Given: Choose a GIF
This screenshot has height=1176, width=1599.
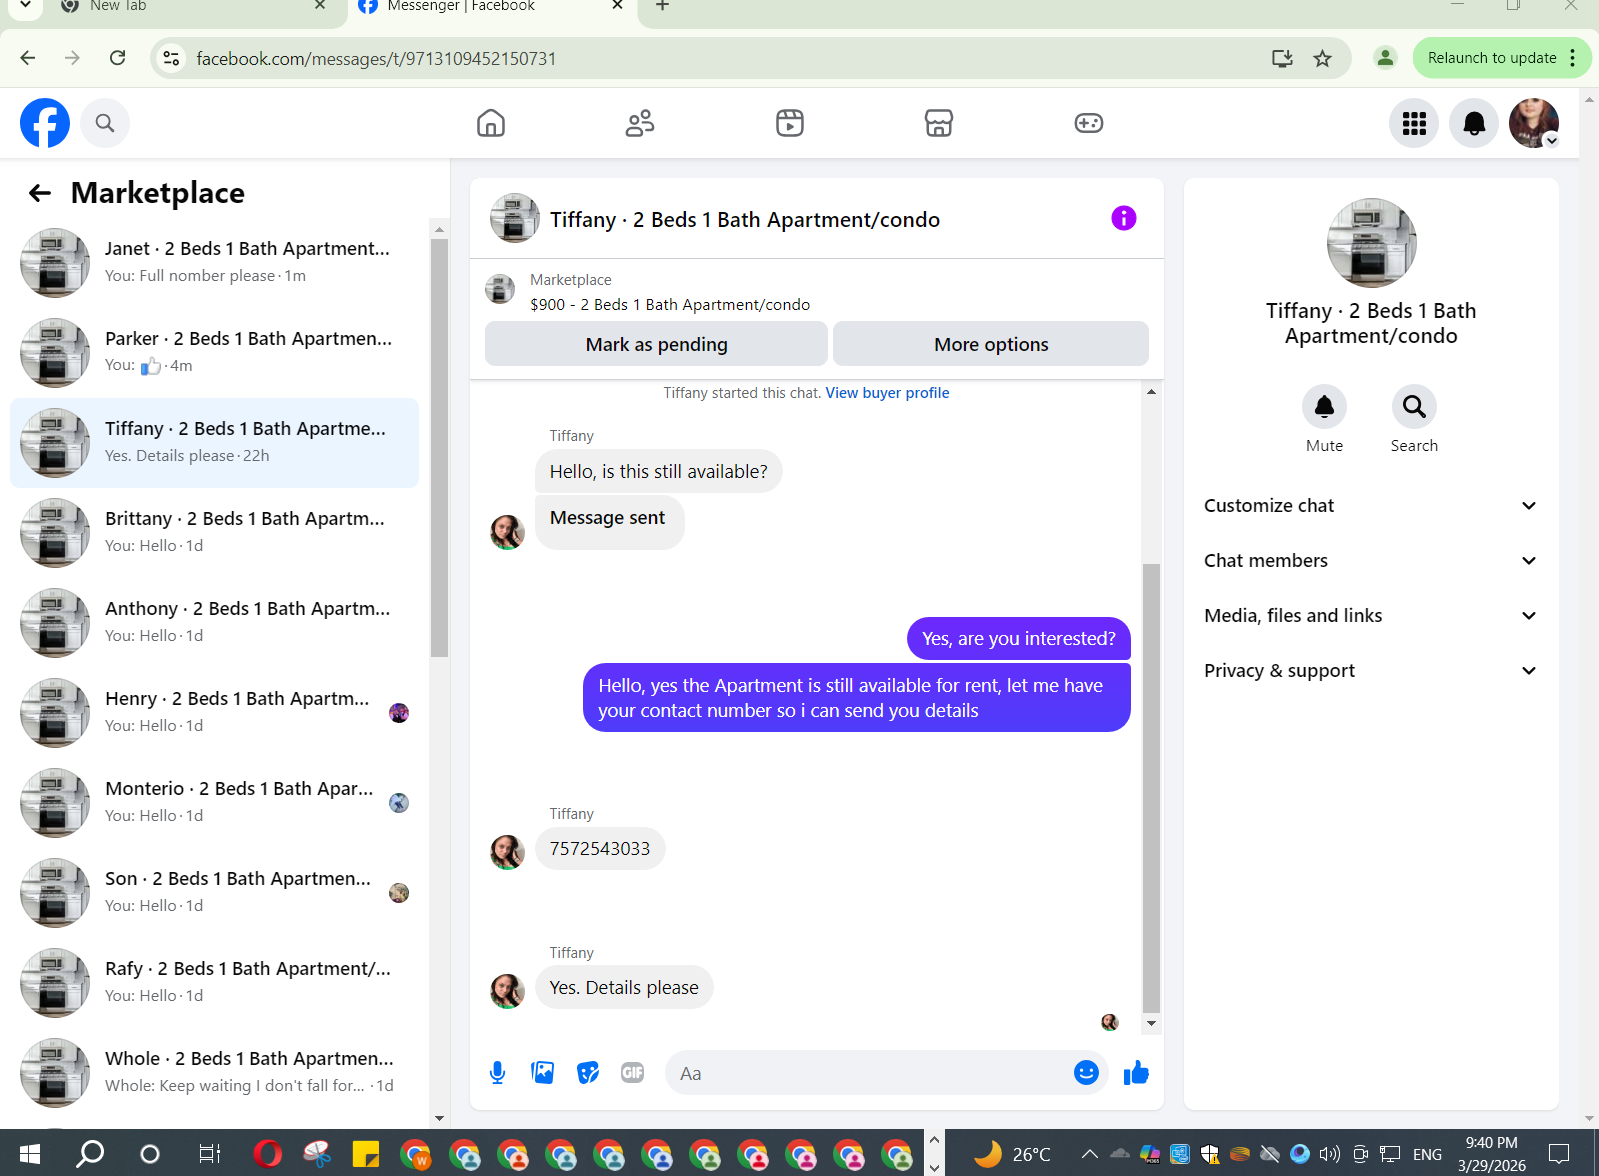Looking at the screenshot, I should (633, 1073).
